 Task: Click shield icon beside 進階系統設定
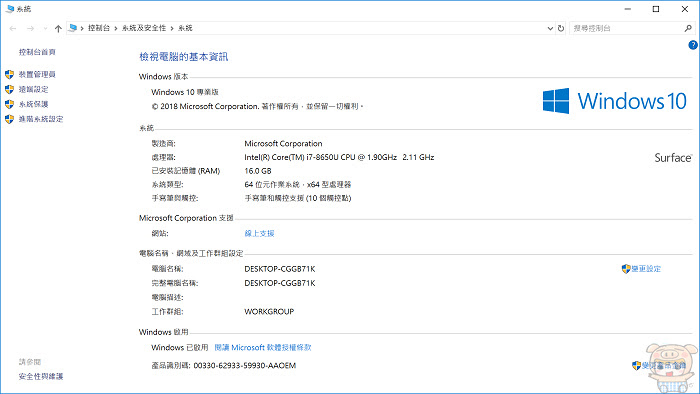point(9,119)
